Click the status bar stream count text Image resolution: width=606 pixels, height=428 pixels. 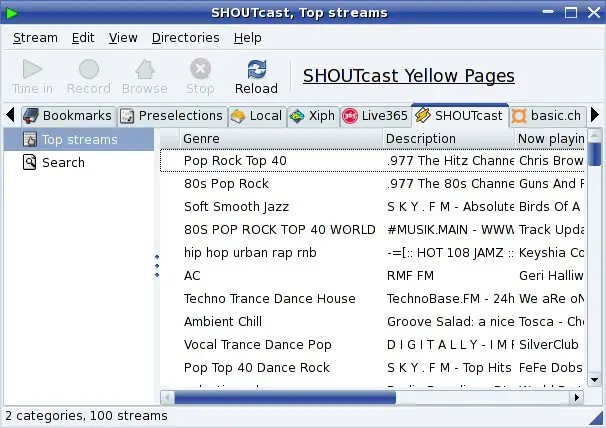86,416
